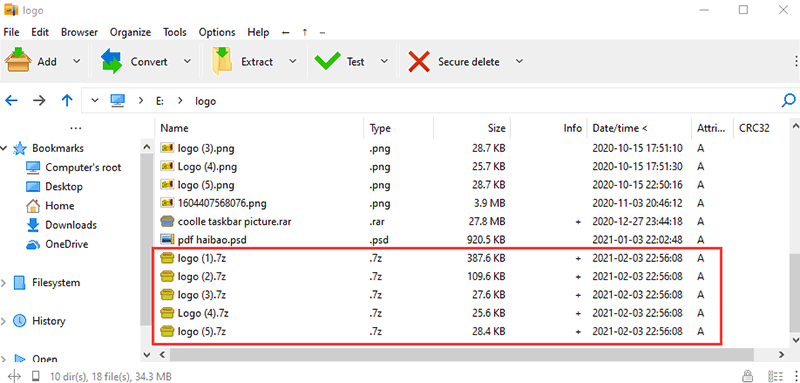Image resolution: width=800 pixels, height=383 pixels.
Task: Click the Home house icon
Action: pos(33,206)
